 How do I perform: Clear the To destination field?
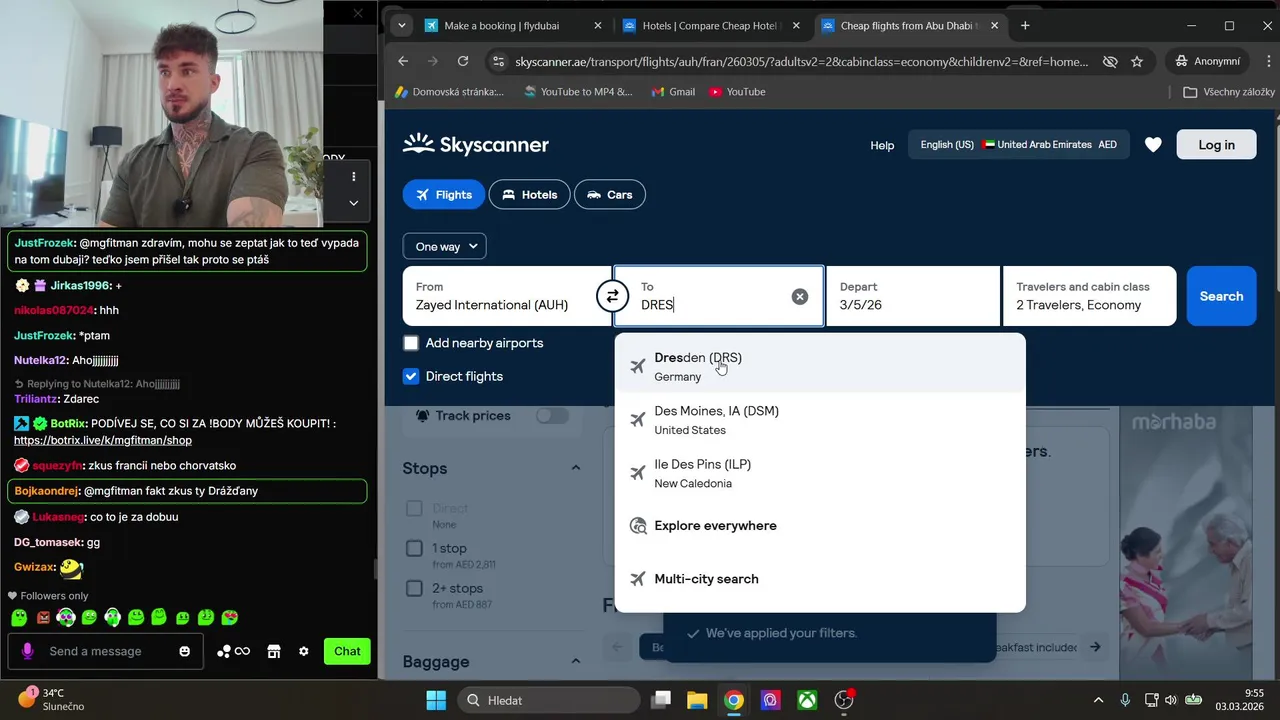[800, 296]
